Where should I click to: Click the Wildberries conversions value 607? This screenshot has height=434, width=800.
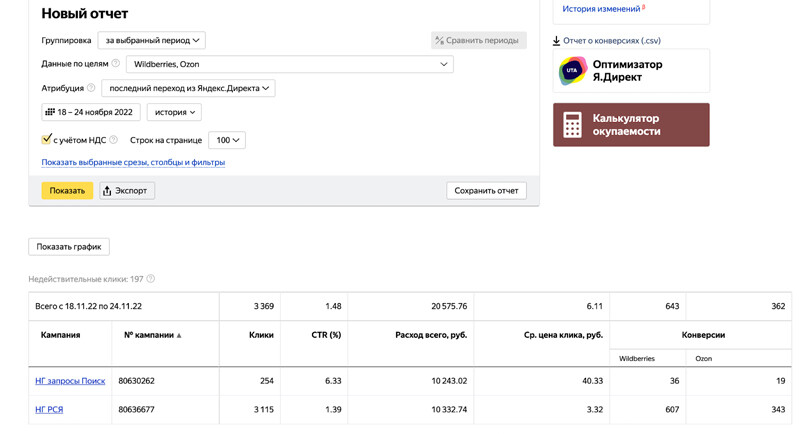pos(672,410)
